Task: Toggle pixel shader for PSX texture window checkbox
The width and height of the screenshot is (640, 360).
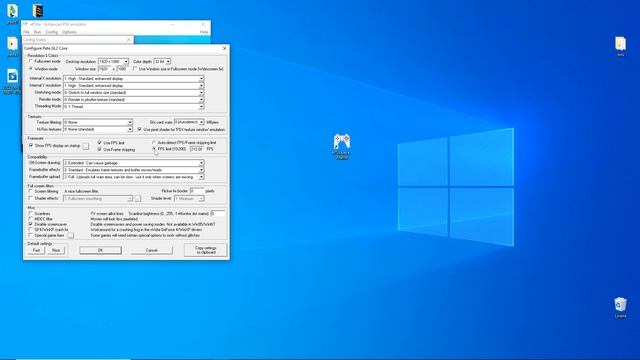Action: coord(140,129)
